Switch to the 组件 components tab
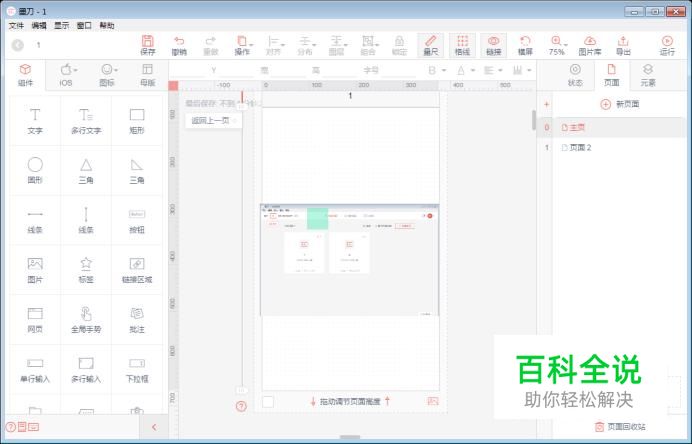Screen dimensions: 692x444 26,75
